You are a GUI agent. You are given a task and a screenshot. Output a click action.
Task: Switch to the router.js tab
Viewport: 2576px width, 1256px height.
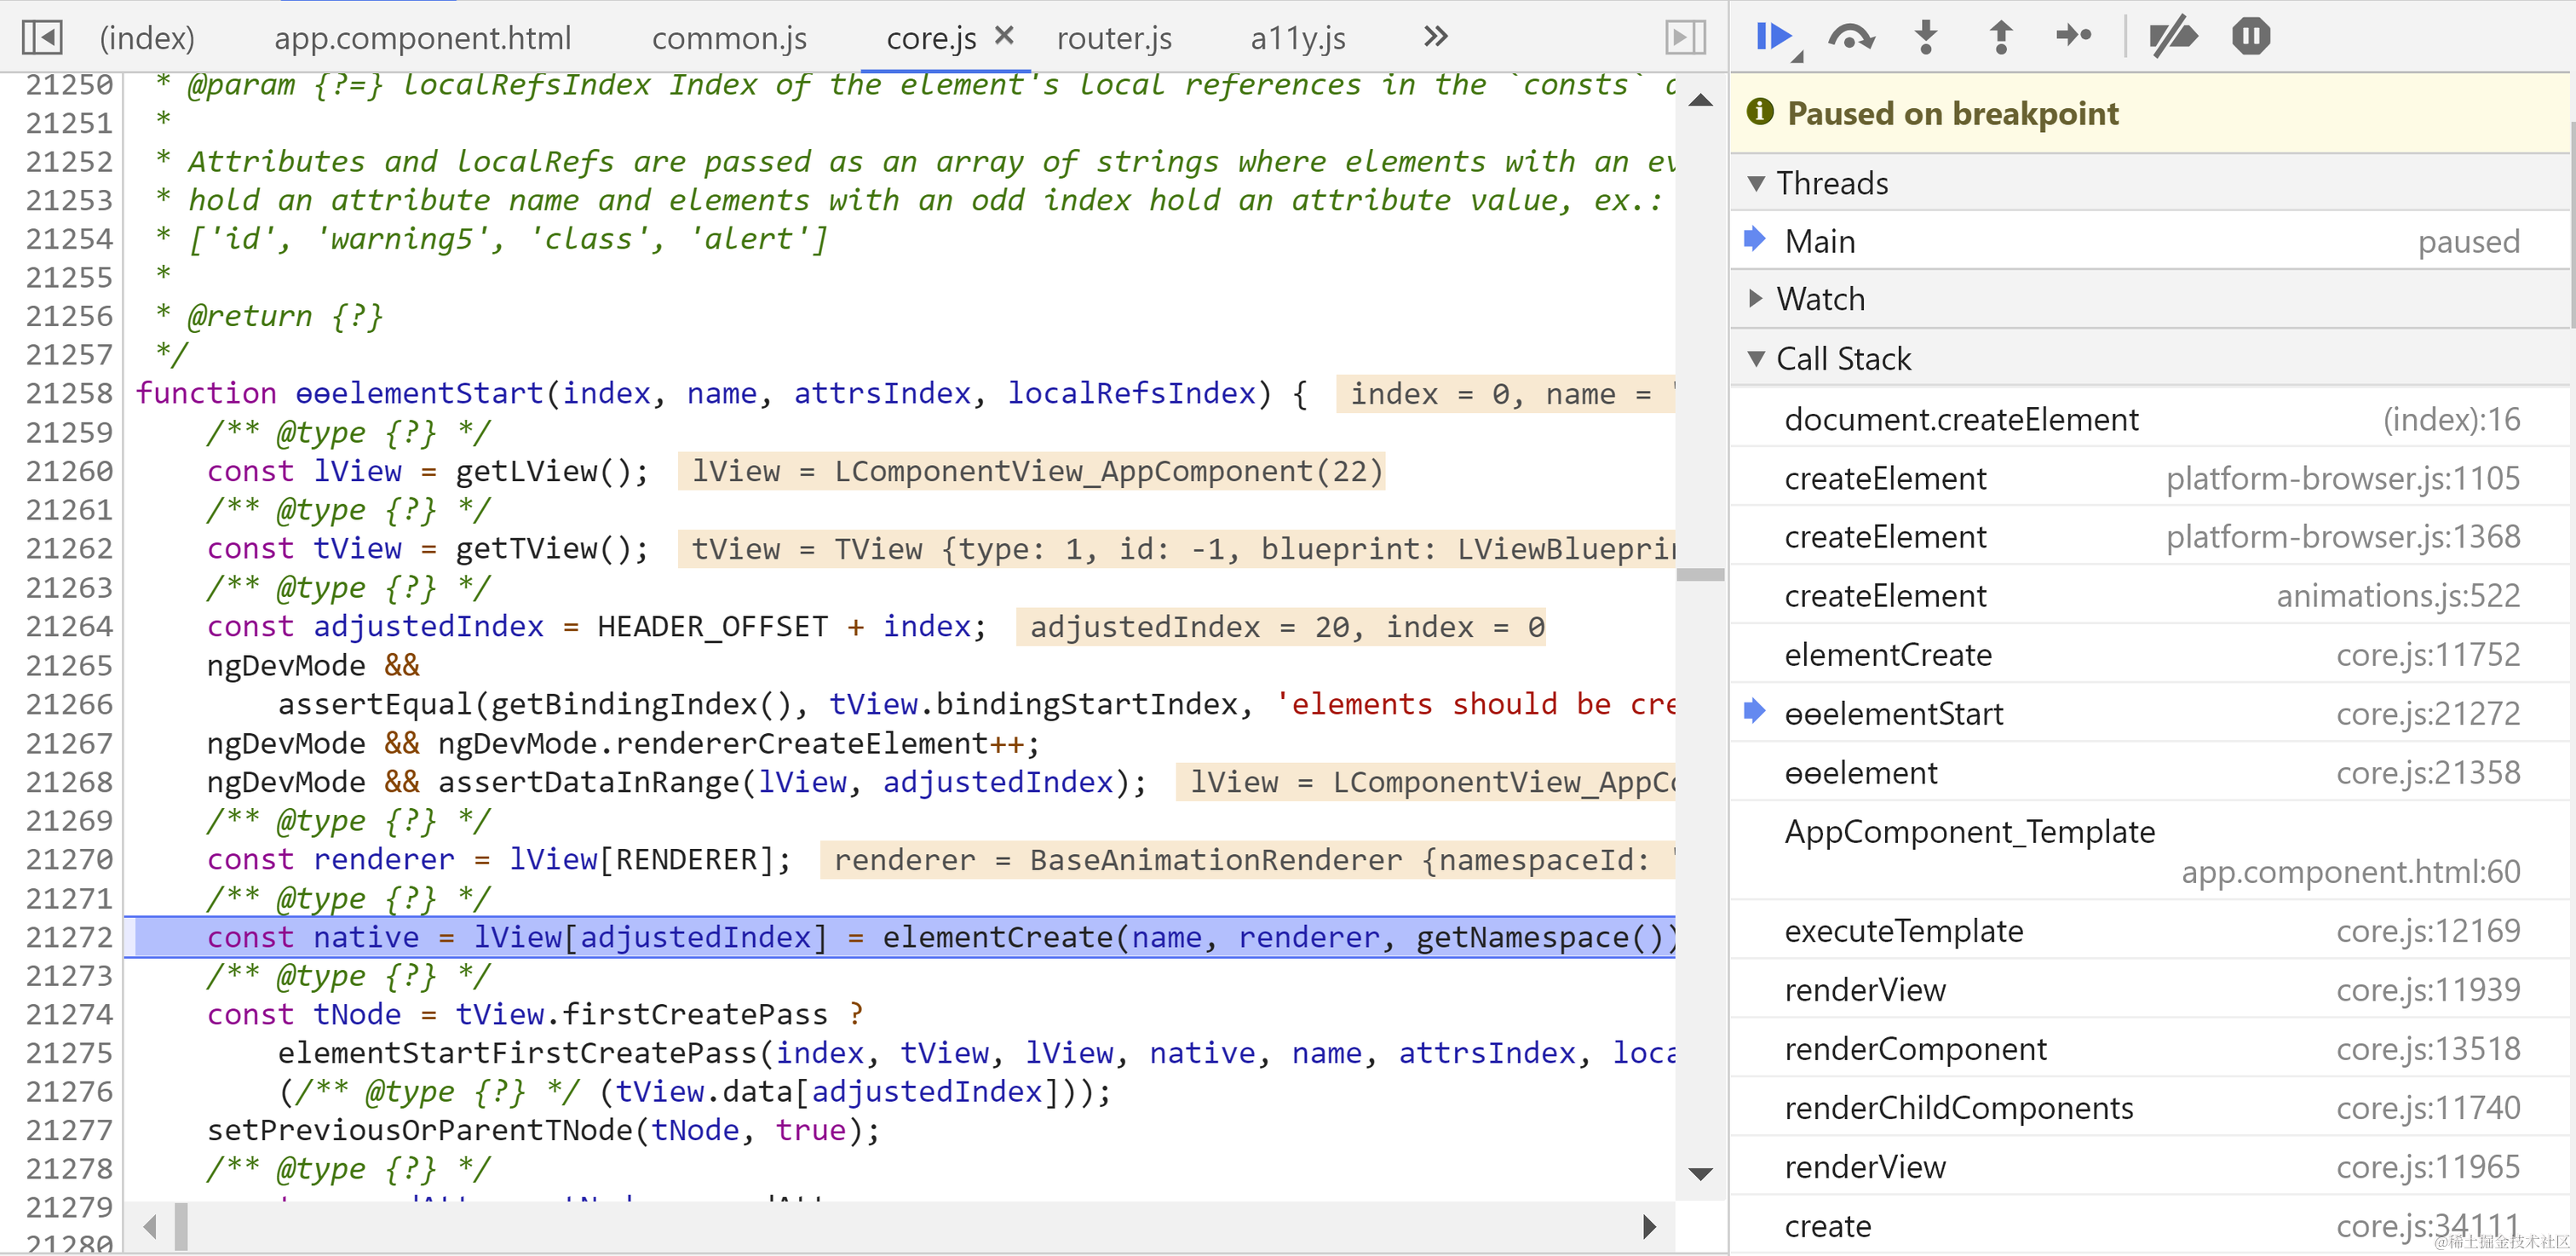pos(1113,38)
